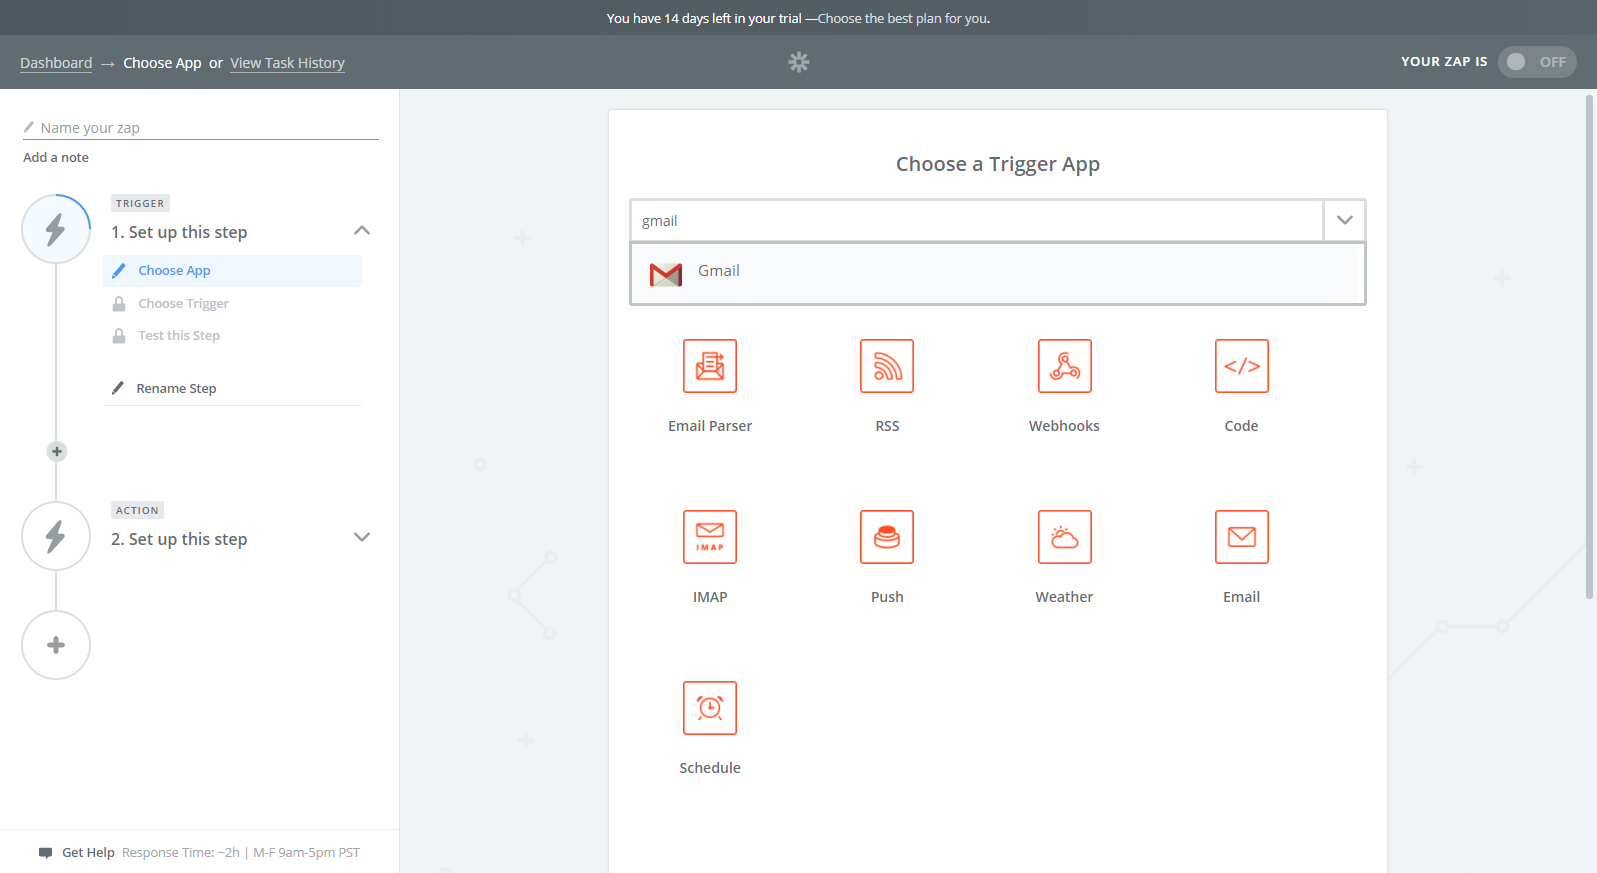This screenshot has width=1597, height=873.
Task: Click Rename Step
Action: [176, 389]
